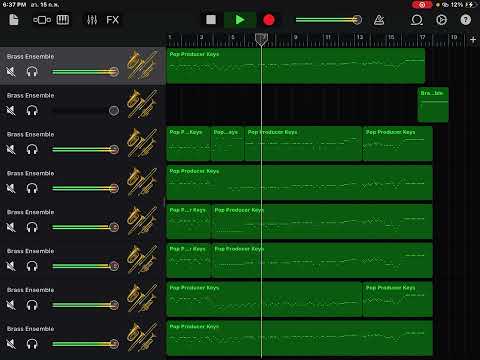This screenshot has height=360, width=480.
Task: Mute the eighth Brass Ensemble track
Action: click(x=11, y=344)
